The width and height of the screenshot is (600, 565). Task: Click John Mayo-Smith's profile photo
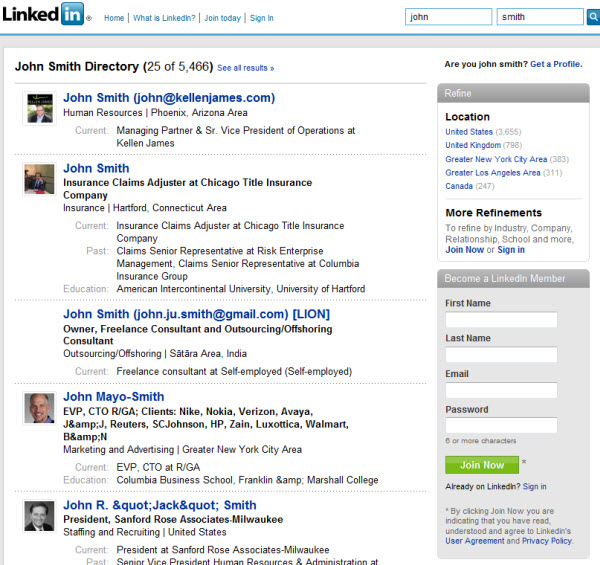pos(40,408)
